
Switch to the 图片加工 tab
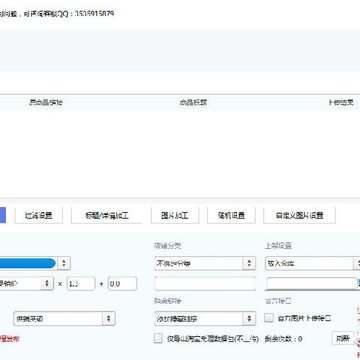175,215
